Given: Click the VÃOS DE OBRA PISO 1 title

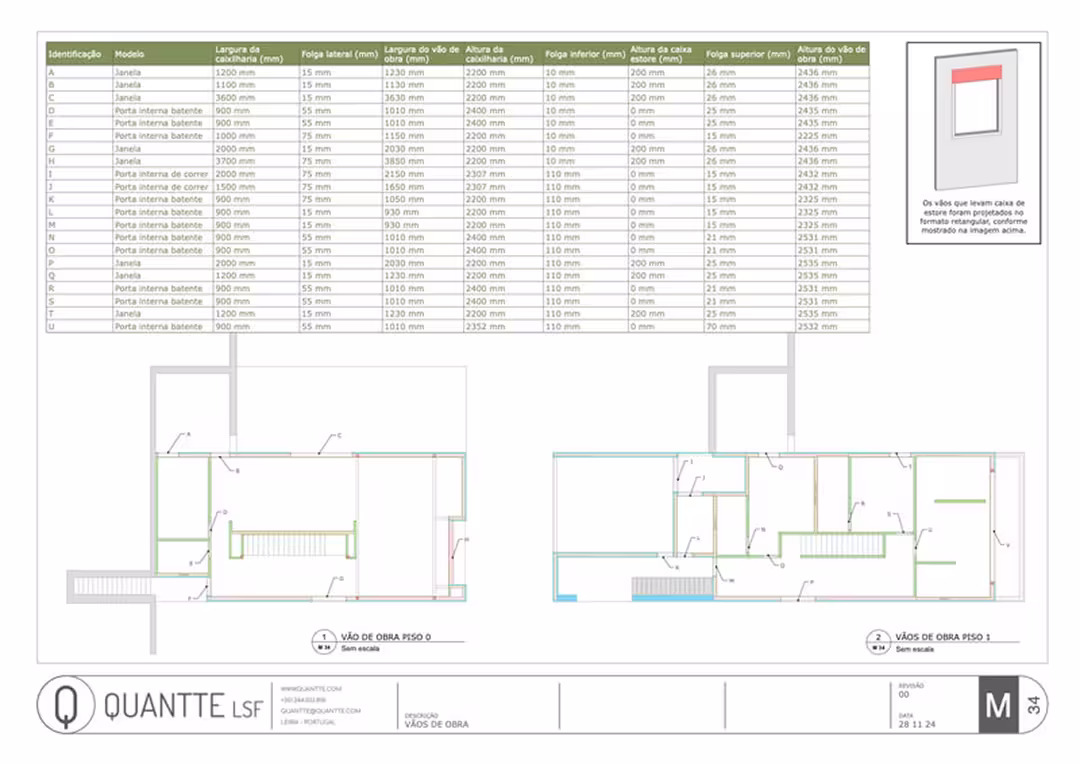Looking at the screenshot, I should pyautogui.click(x=942, y=637).
